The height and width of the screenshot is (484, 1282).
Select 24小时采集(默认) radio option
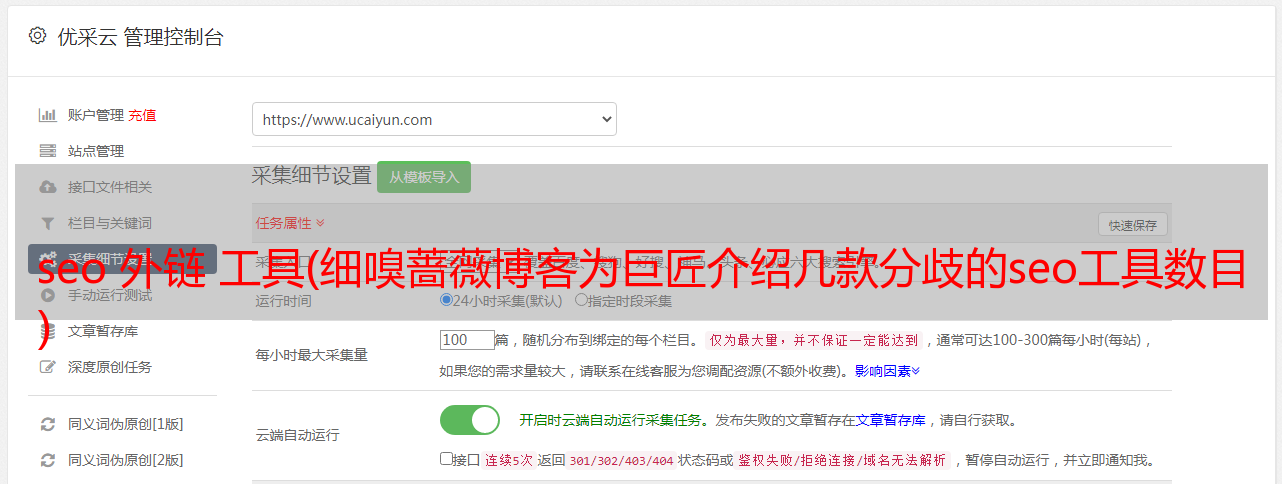(x=446, y=299)
